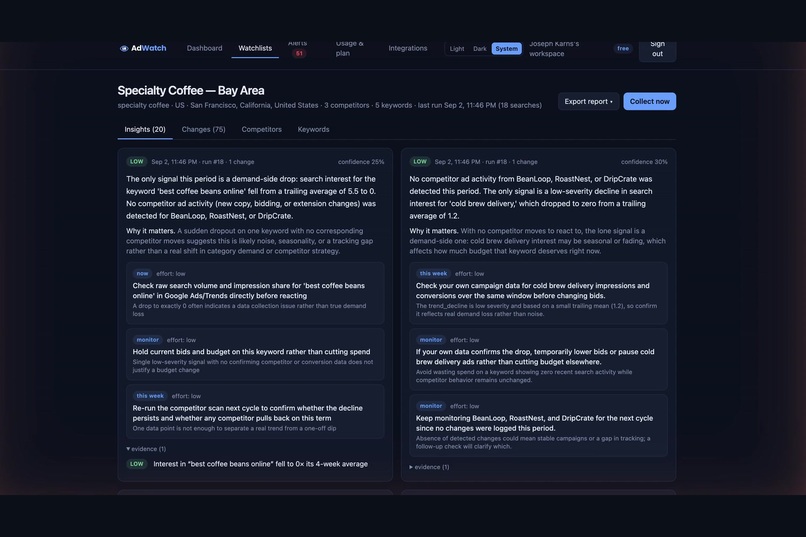Click the watchlist summary line with 'last run Sep 2'
This screenshot has width=806, height=537.
329,105
